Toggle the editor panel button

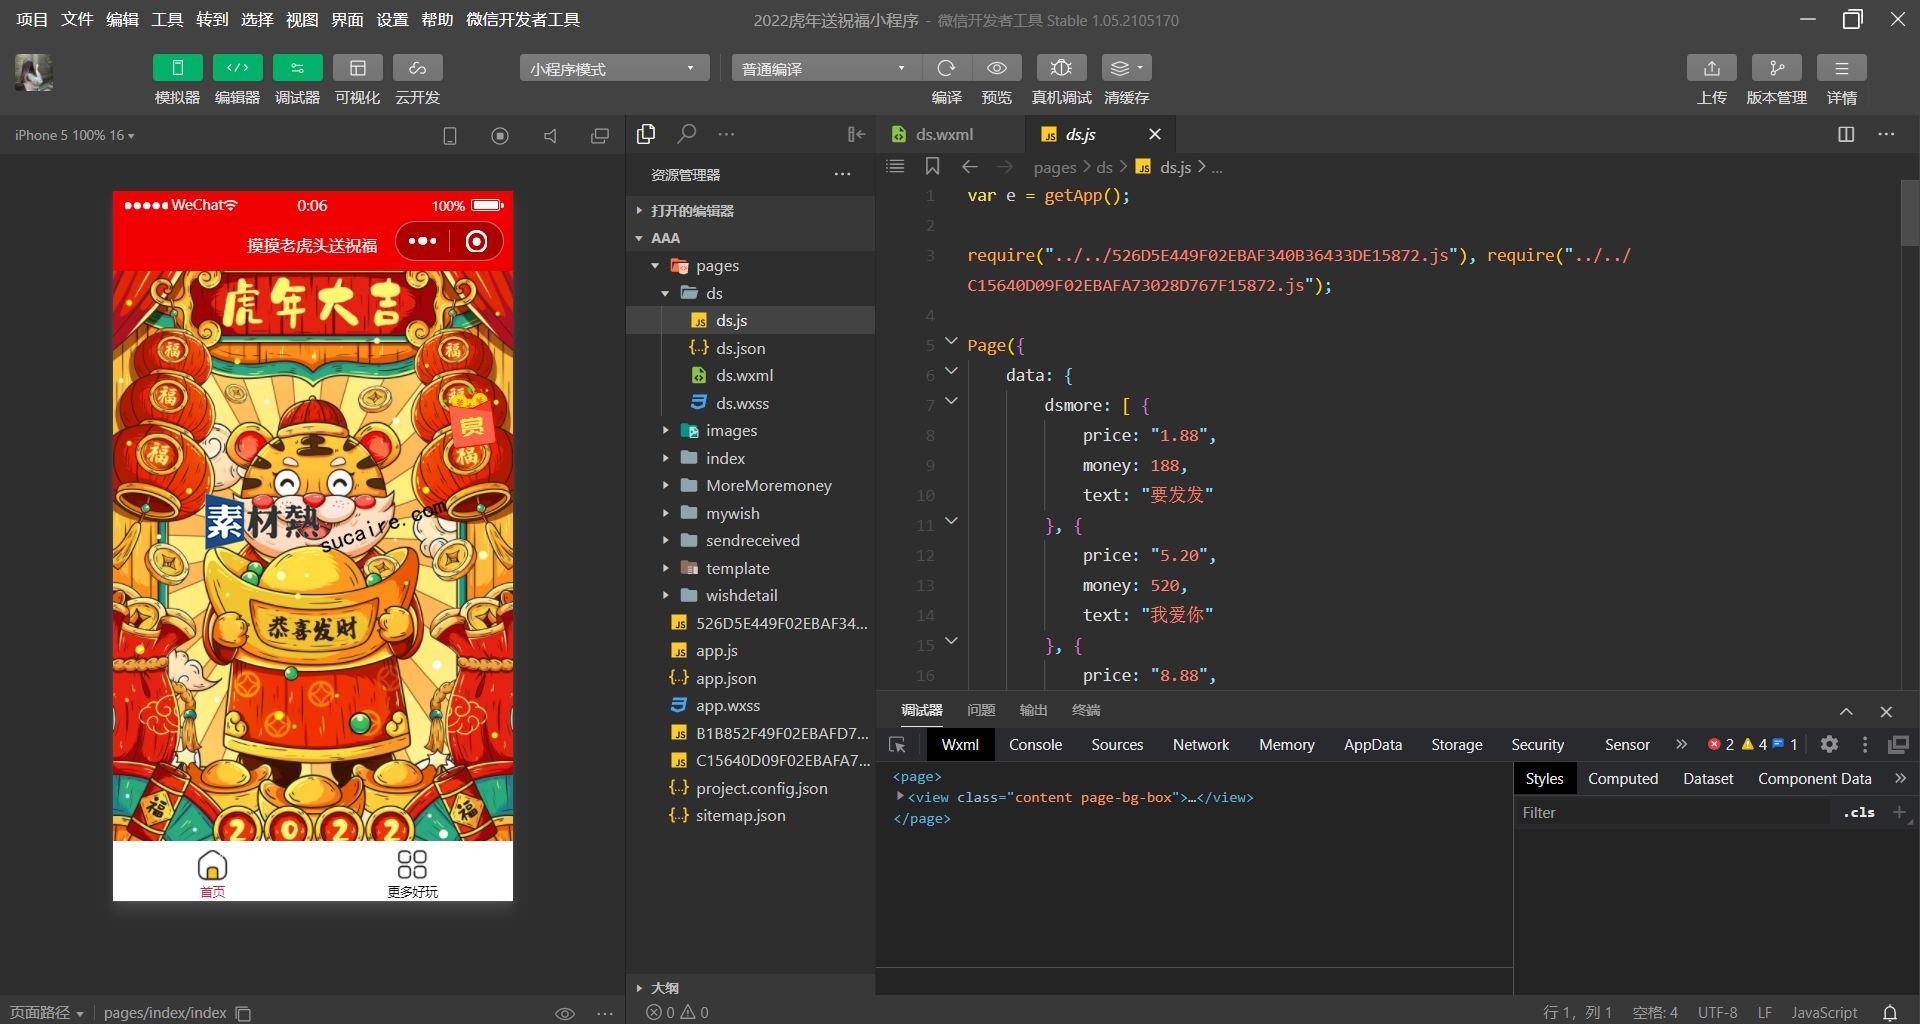237,68
